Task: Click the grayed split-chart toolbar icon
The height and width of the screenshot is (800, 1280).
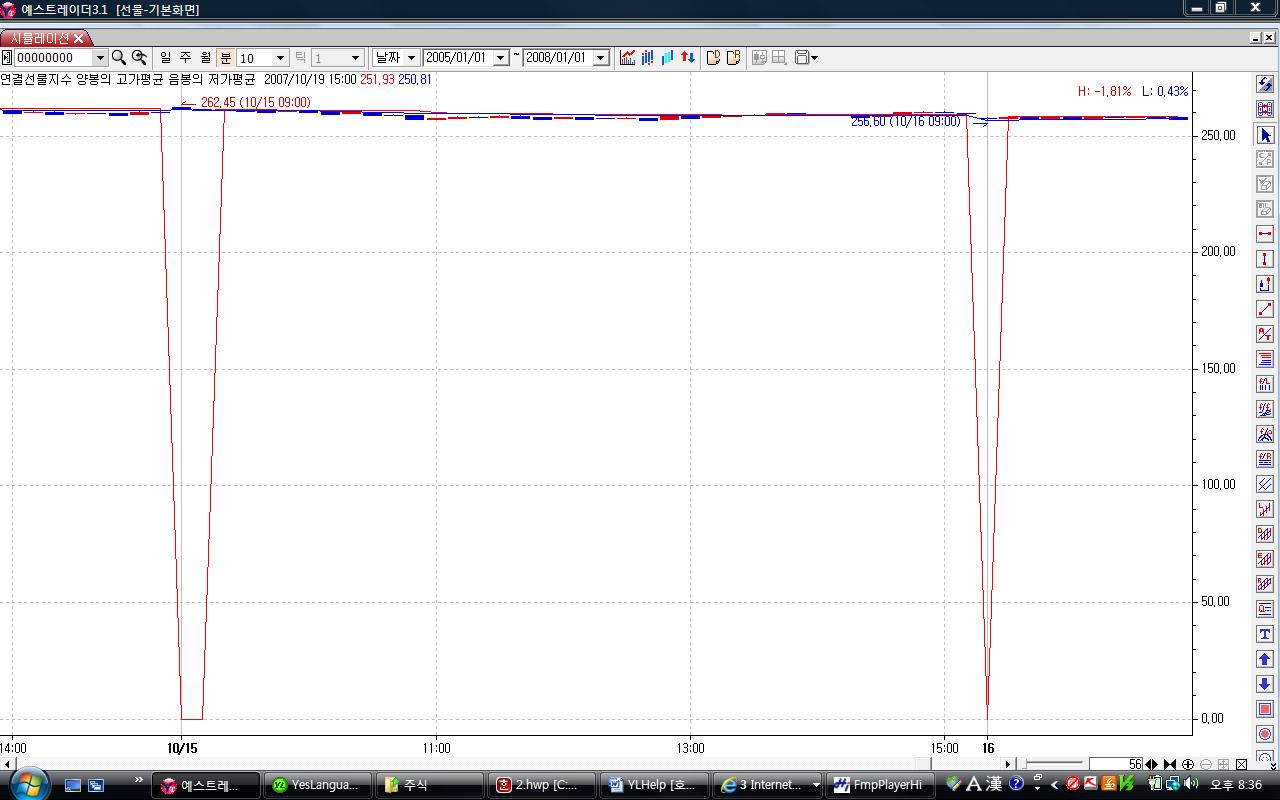Action: (759, 58)
